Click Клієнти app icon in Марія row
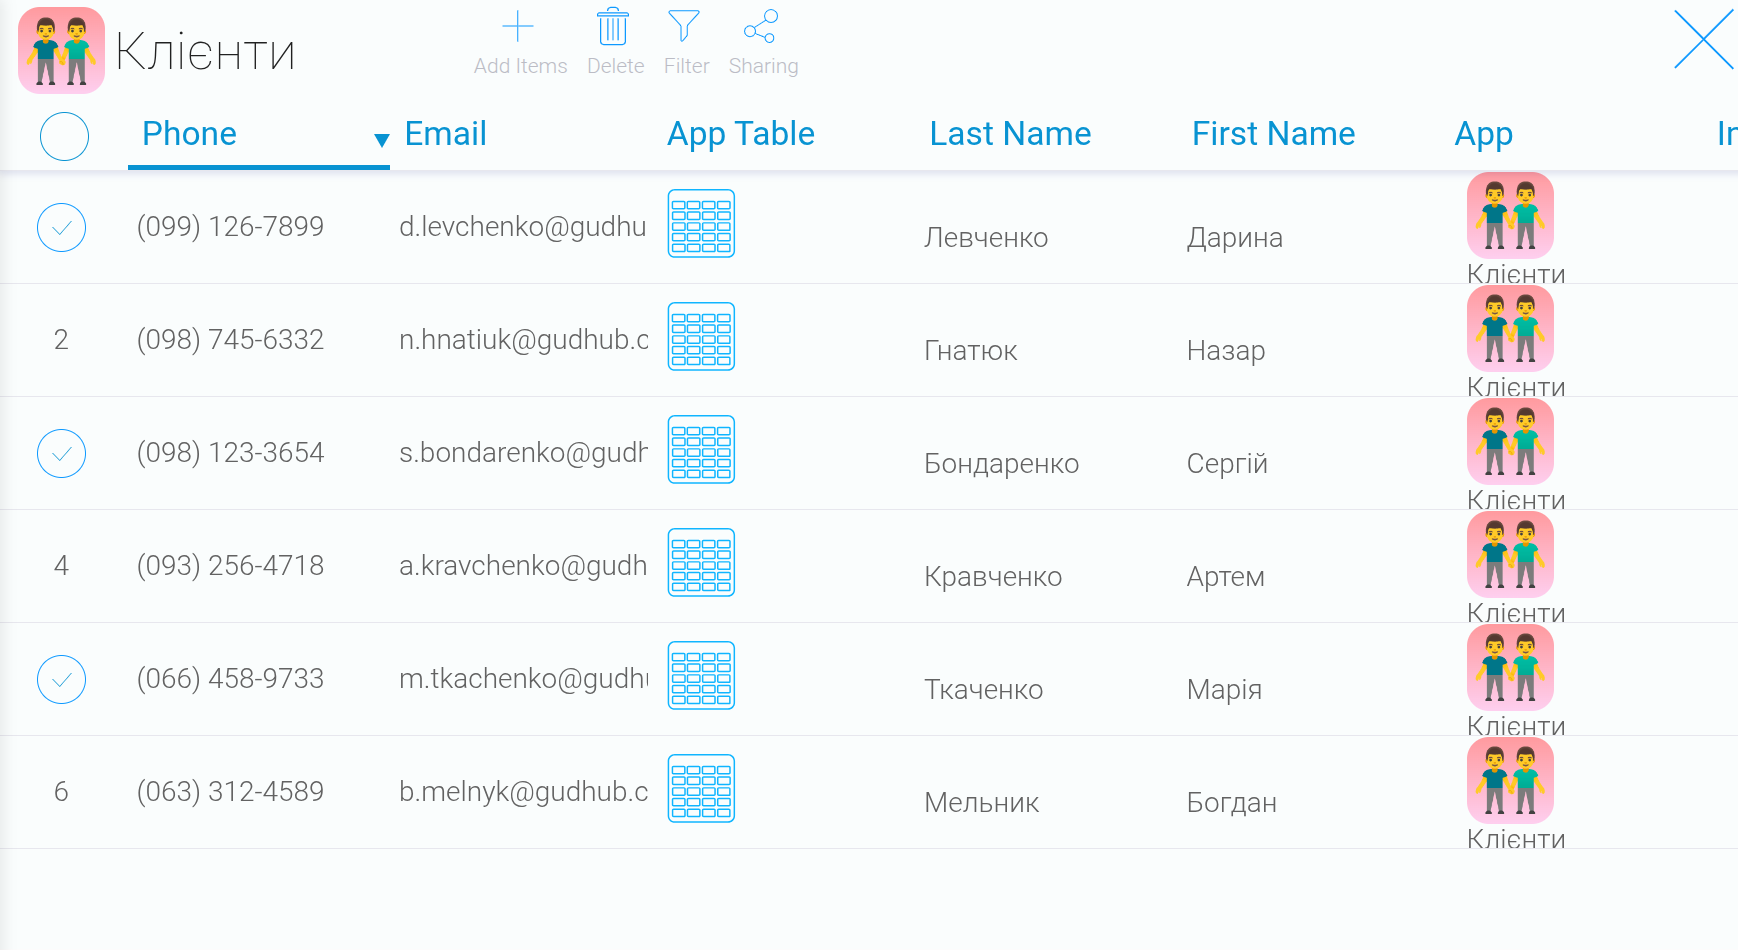This screenshot has height=950, width=1738. click(x=1510, y=667)
